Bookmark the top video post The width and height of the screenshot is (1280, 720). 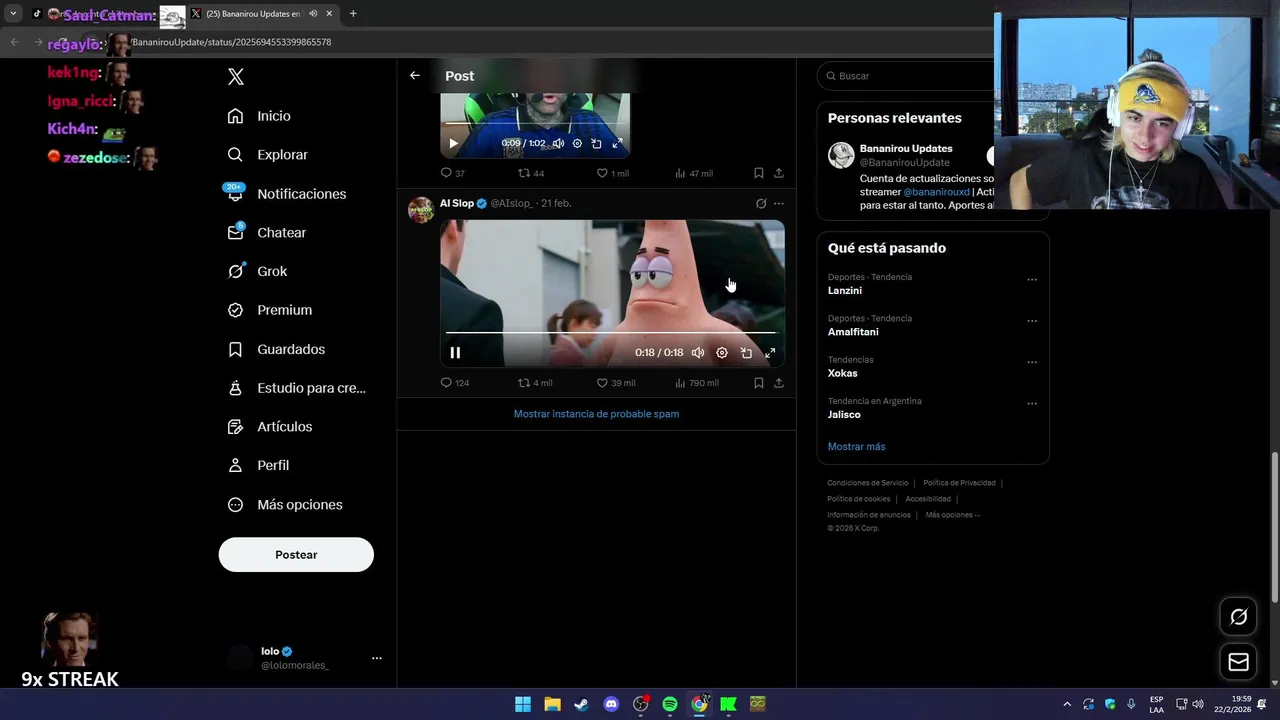[x=759, y=173]
